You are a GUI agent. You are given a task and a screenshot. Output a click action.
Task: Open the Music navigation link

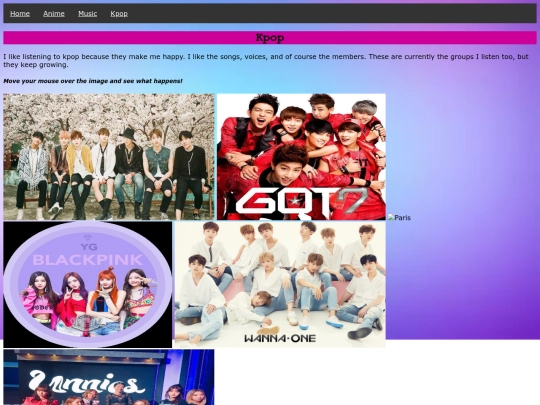(x=87, y=14)
